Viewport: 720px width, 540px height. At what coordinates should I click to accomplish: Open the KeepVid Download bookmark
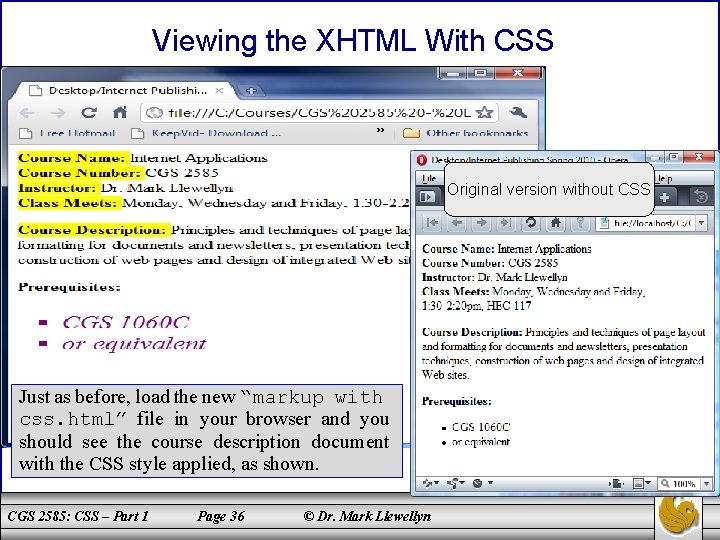[206, 134]
